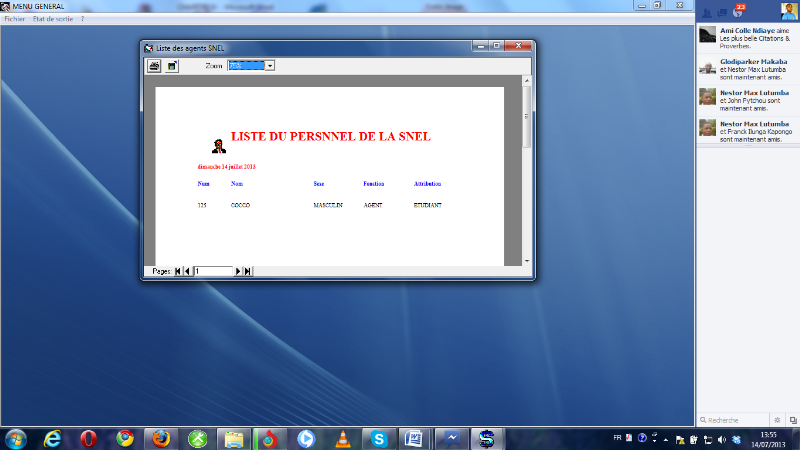Go to the next report page

(238, 271)
